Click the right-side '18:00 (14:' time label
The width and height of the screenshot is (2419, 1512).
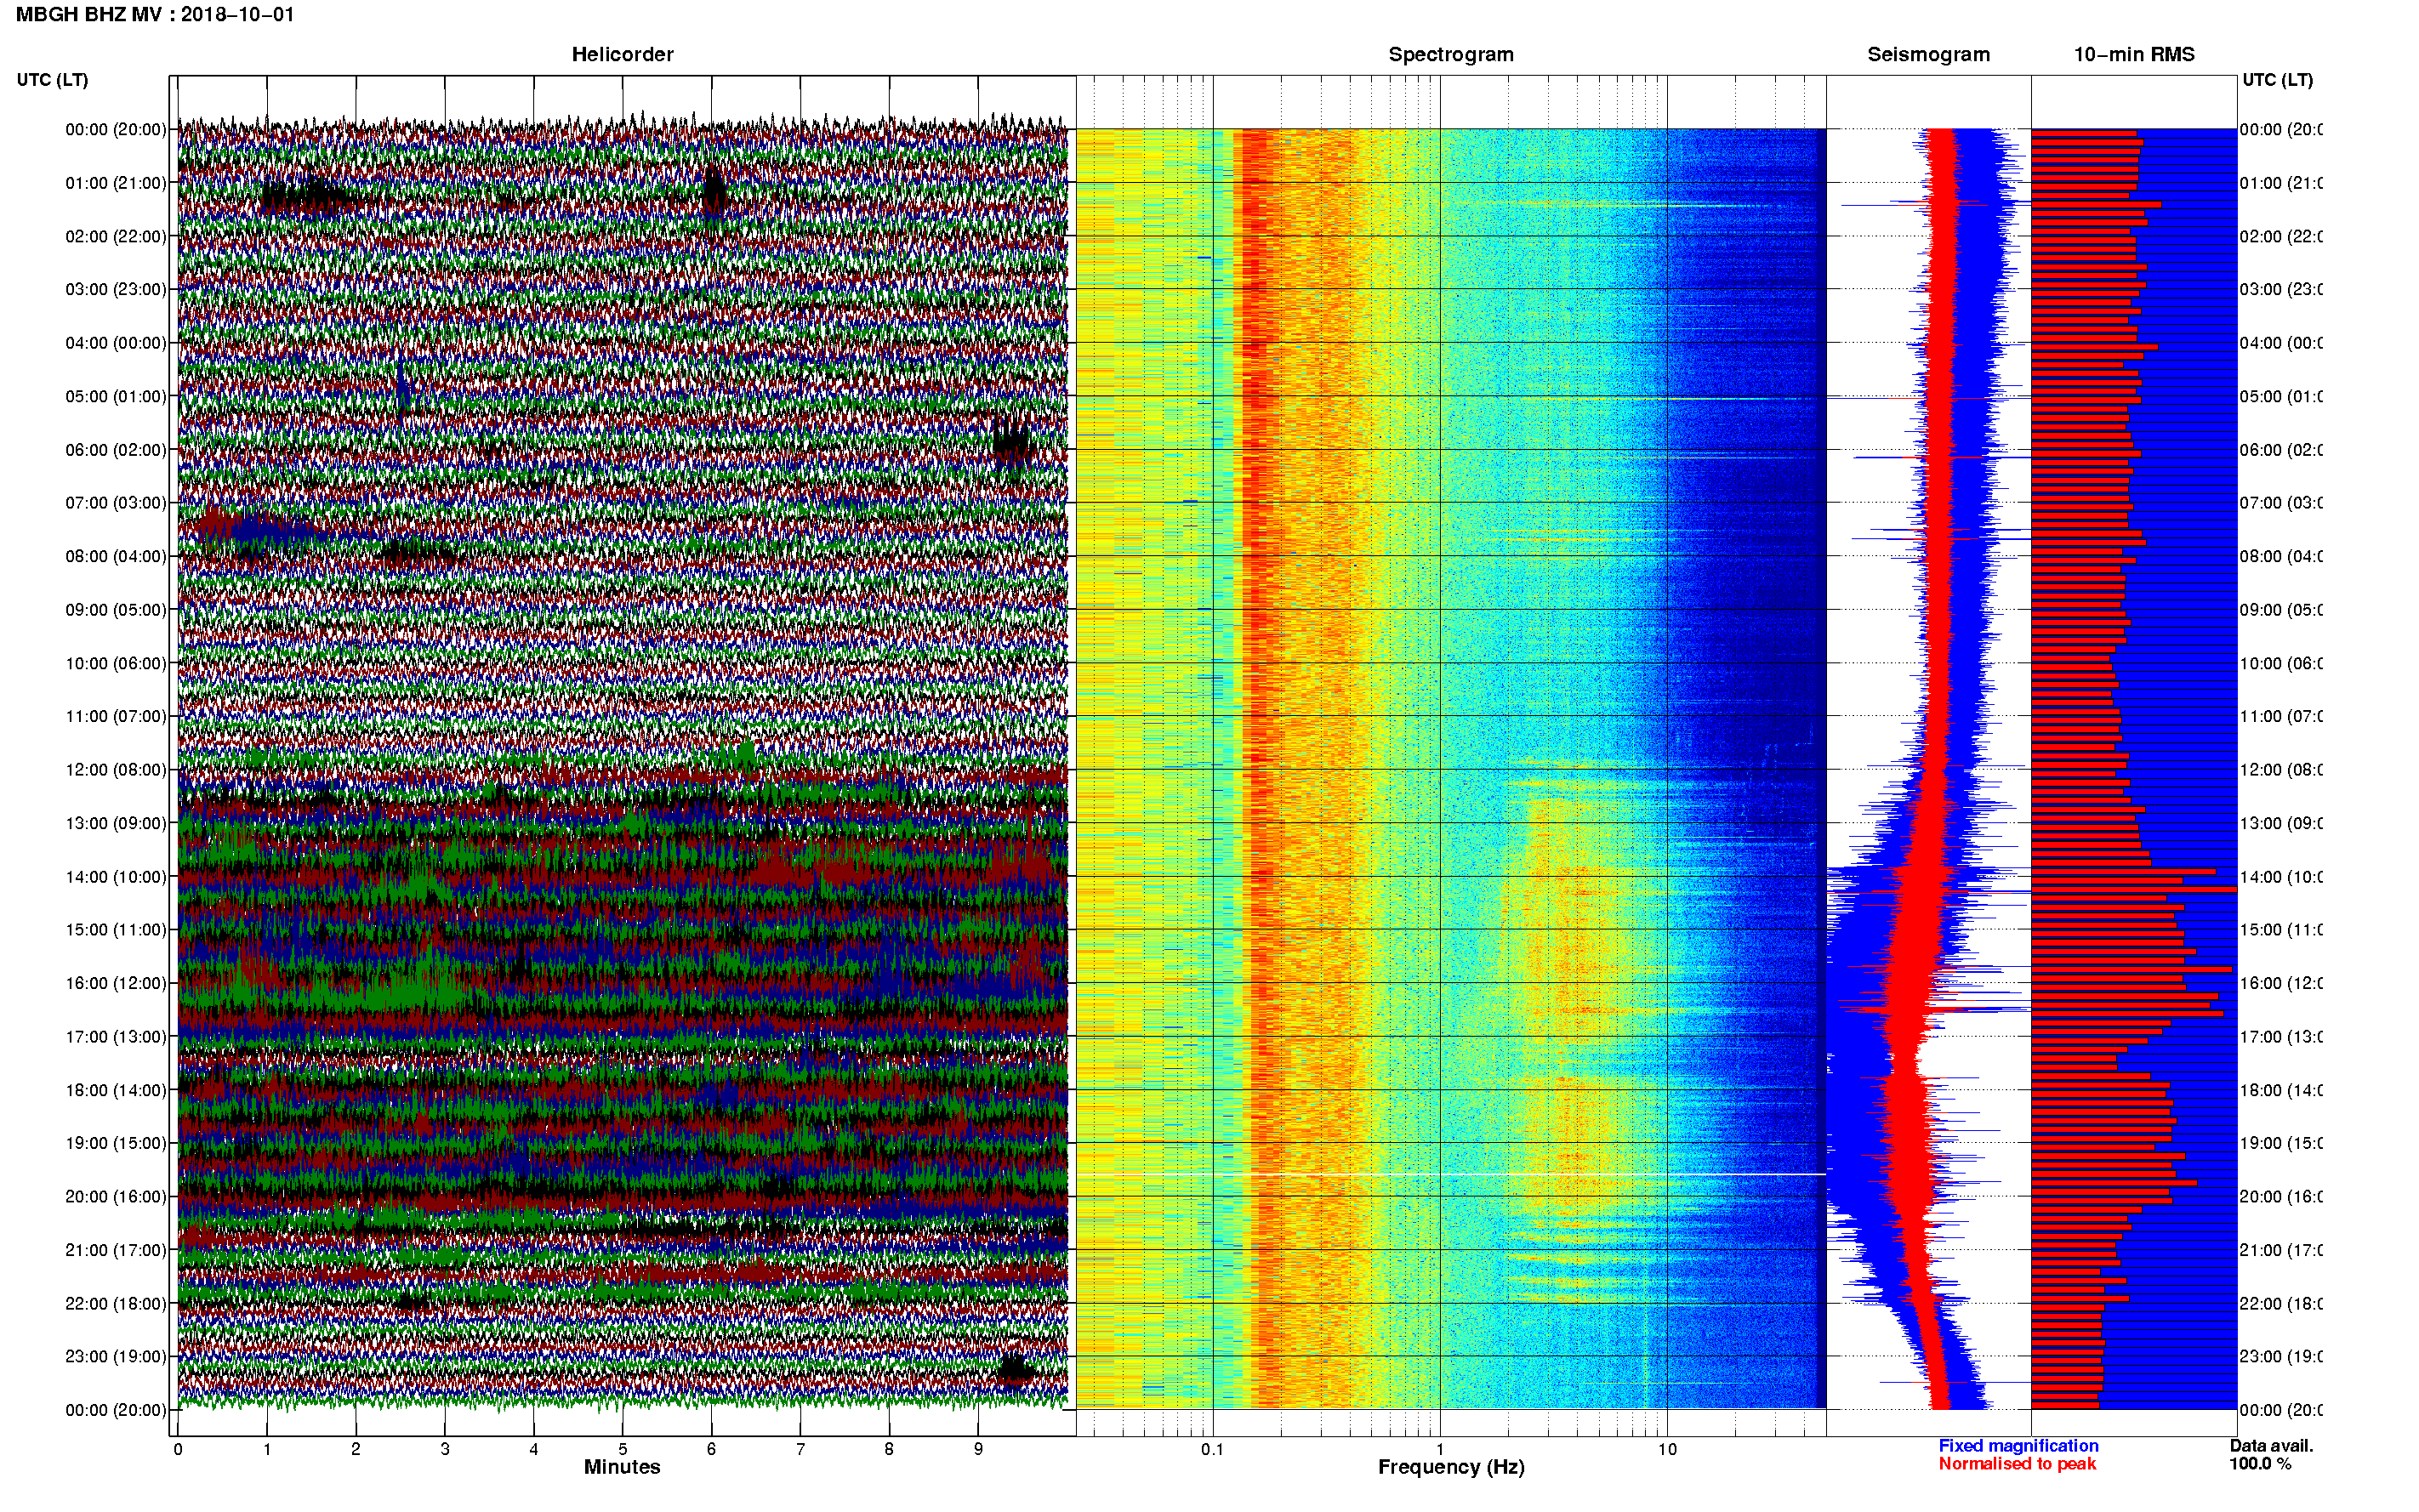coord(2281,1090)
